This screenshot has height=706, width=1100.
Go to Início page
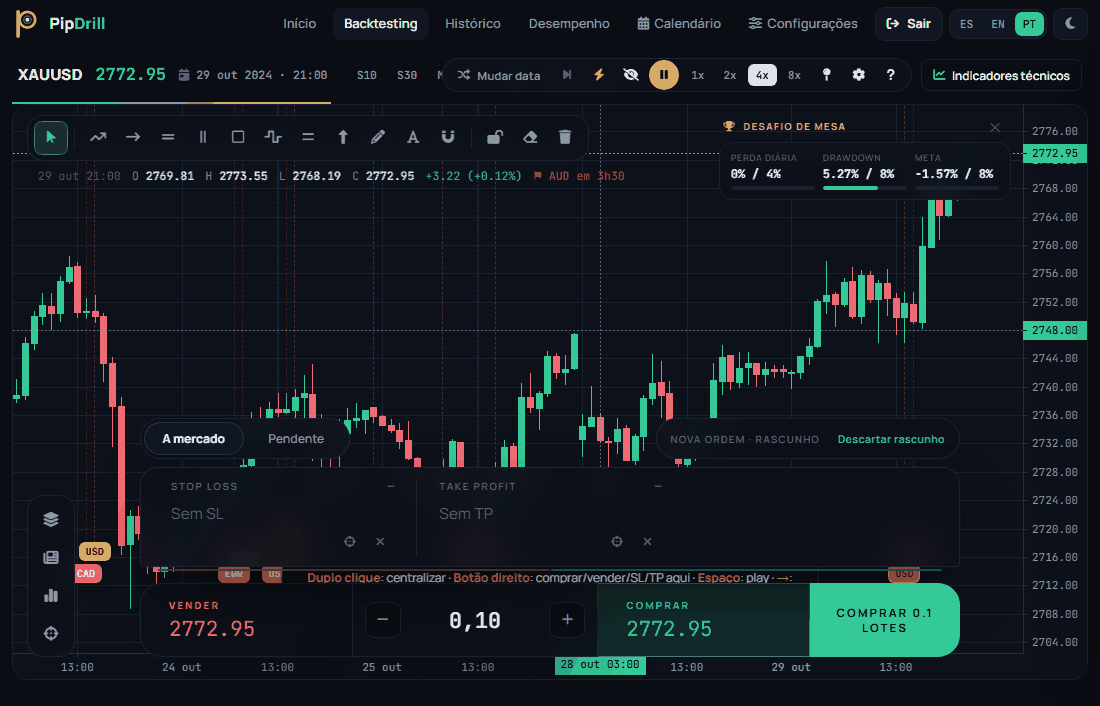(300, 24)
